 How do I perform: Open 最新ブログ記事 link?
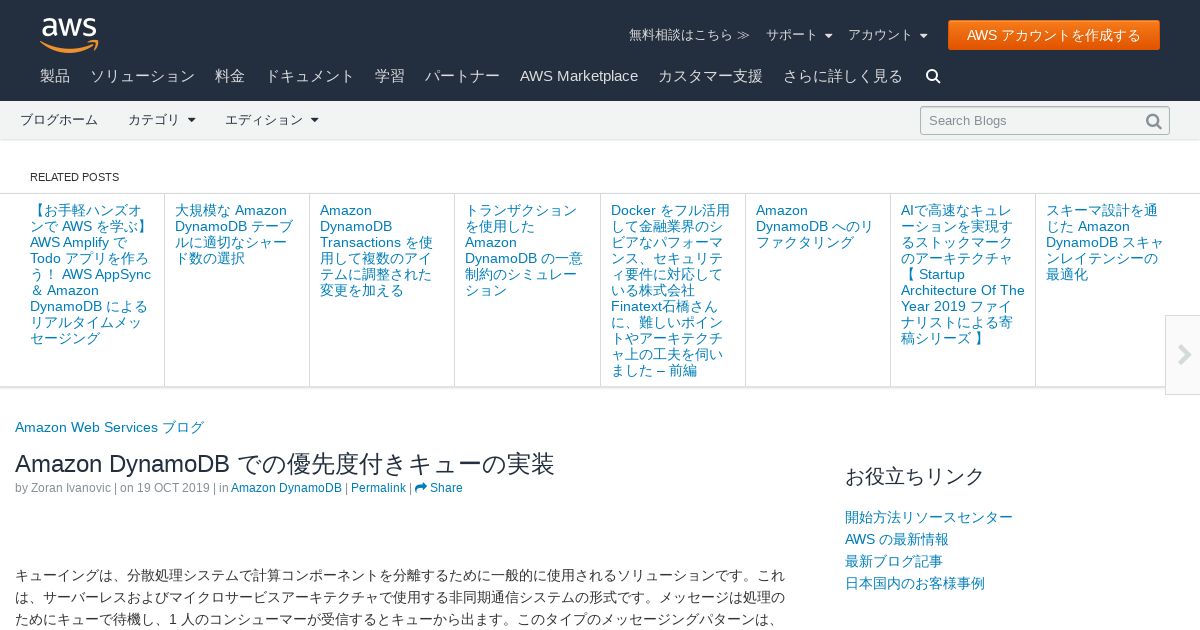coord(894,561)
